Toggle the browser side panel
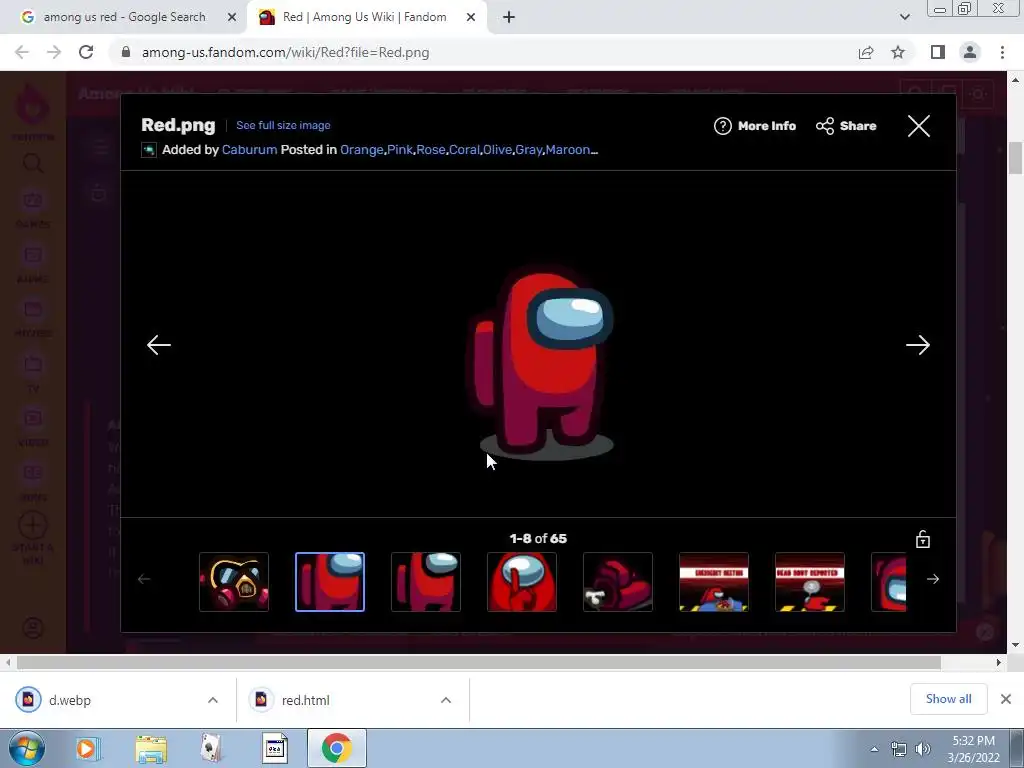1024x768 pixels. tap(938, 52)
